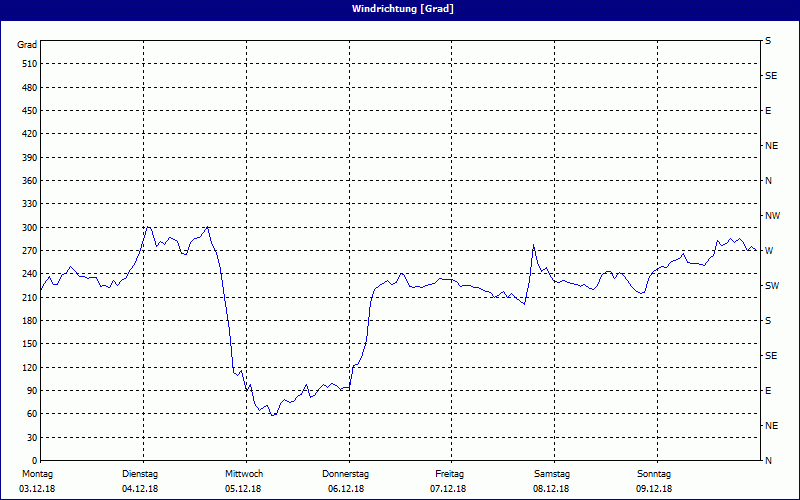Click the "60" y-axis tick label
Screen dimensions: 800x500
[x=32, y=414]
